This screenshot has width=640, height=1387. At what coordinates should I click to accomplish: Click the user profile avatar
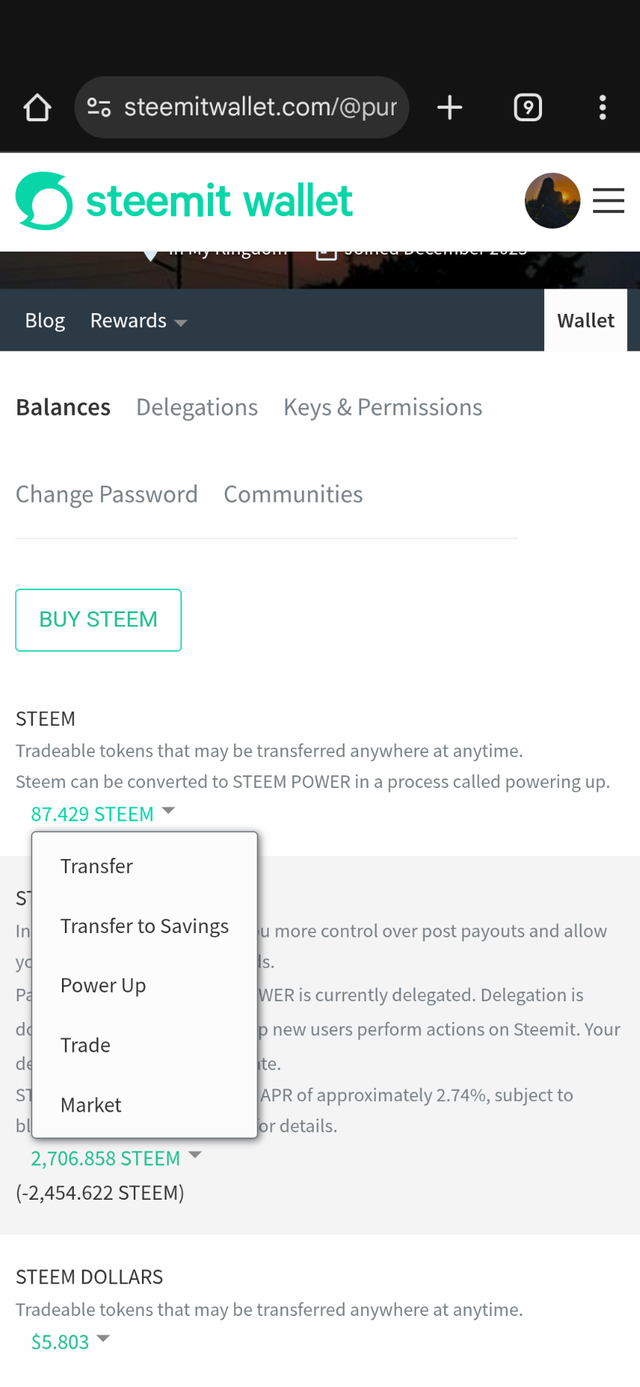coord(552,201)
